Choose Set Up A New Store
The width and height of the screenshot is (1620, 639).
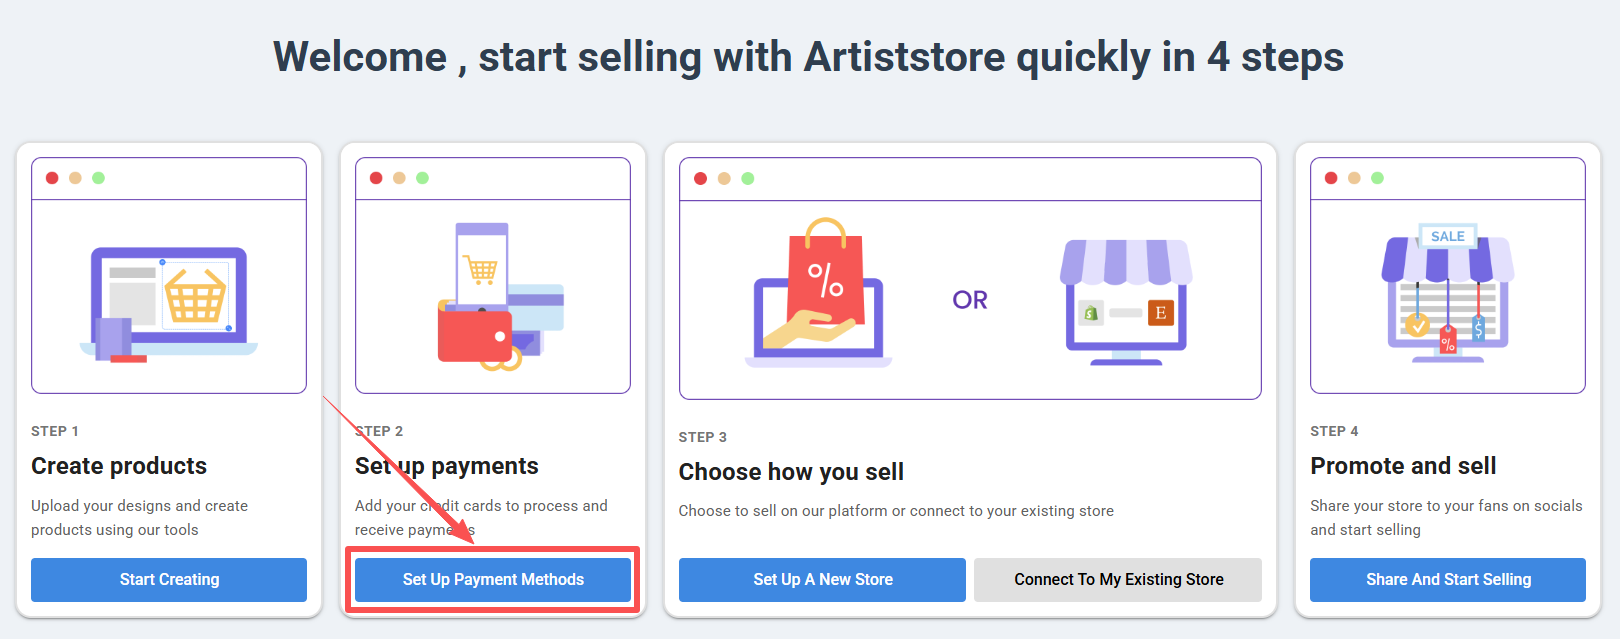point(822,580)
